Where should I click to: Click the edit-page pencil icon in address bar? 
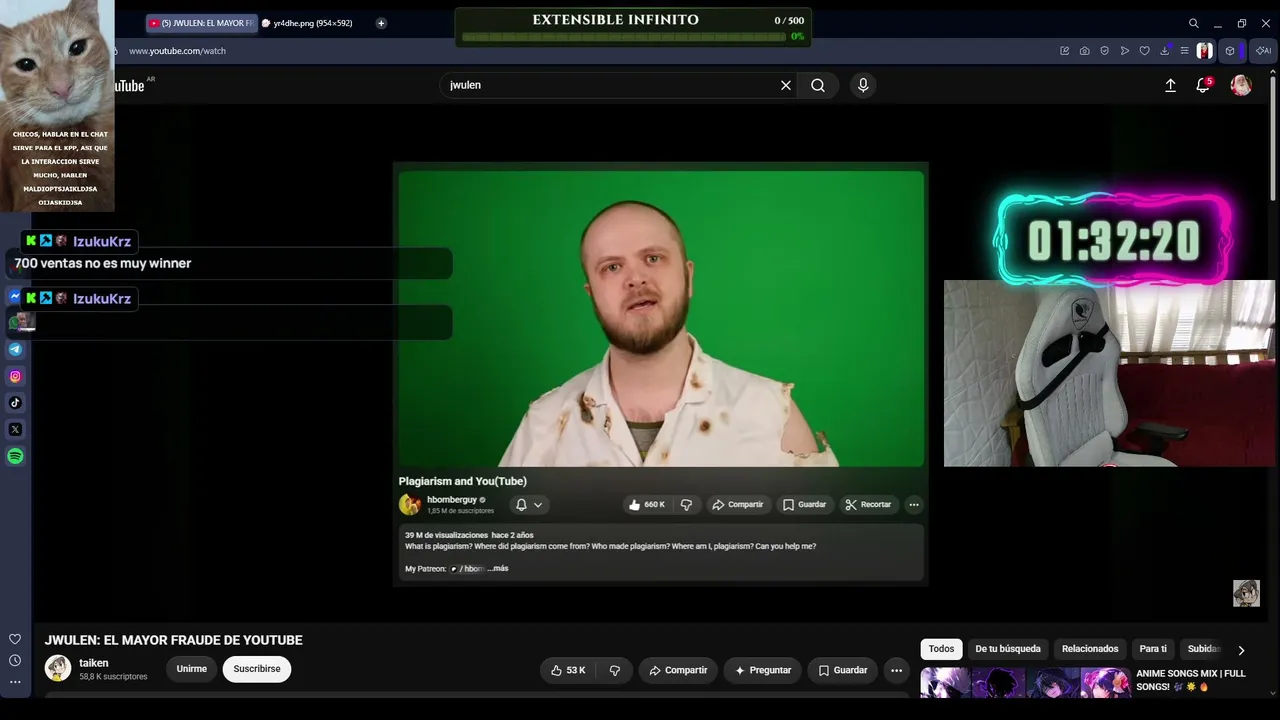1065,51
